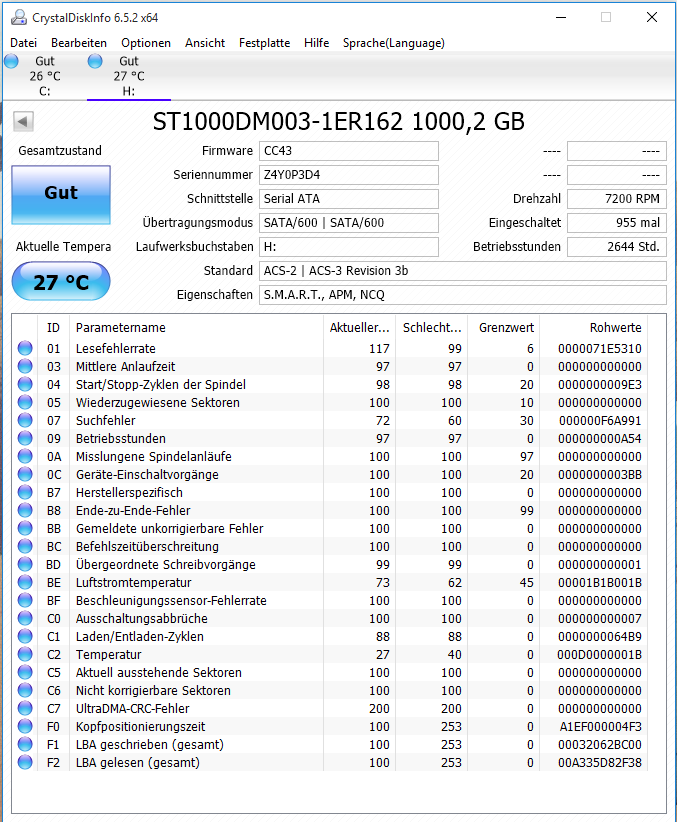
Task: Click the Standard field ACS-2 | ACS-3
Action: point(463,271)
